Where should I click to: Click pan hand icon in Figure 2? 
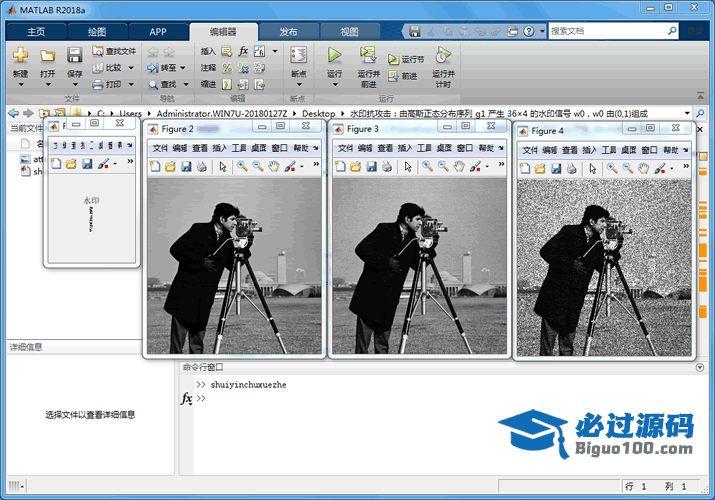[x=273, y=167]
